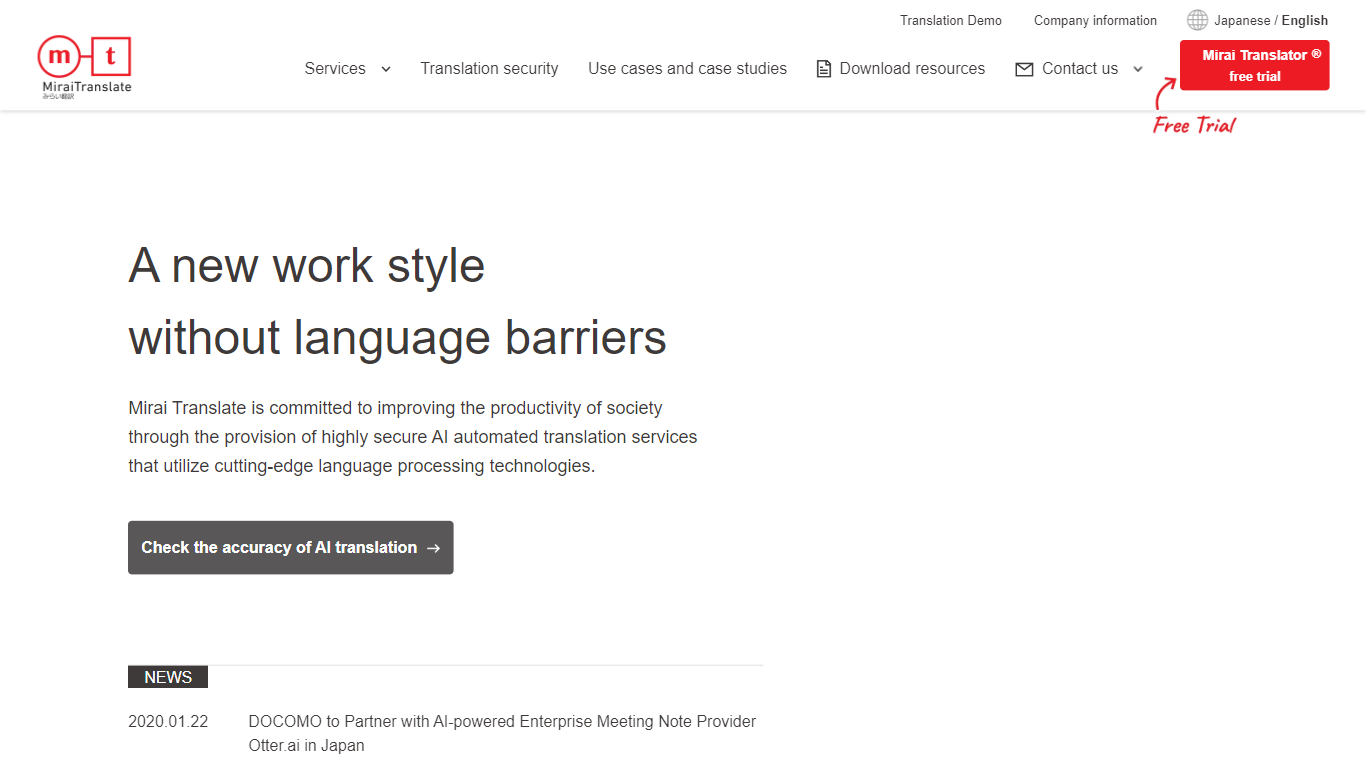Expand the Contact us chevron

(x=1138, y=69)
